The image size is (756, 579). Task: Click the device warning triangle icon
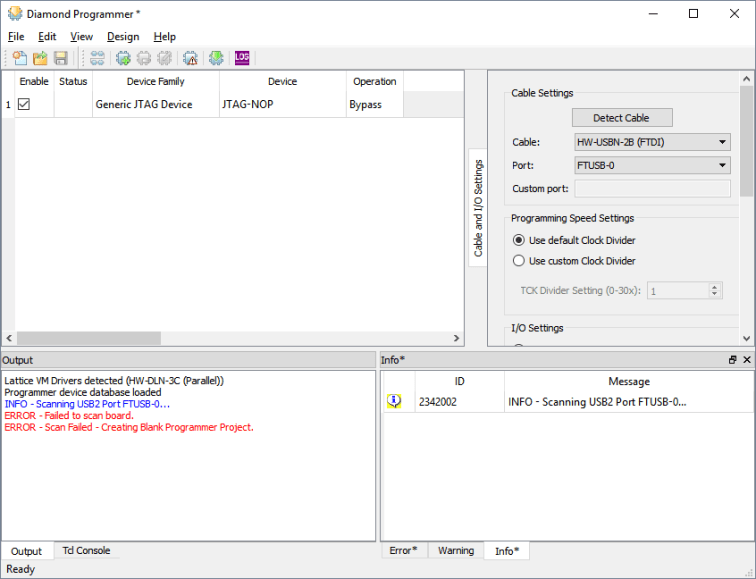pos(190,58)
